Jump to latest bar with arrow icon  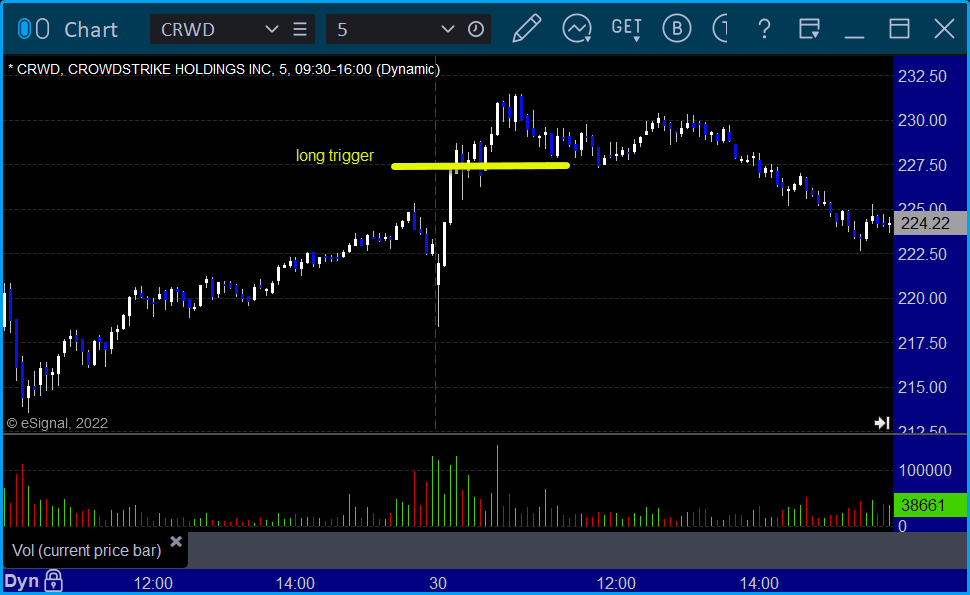(x=882, y=423)
